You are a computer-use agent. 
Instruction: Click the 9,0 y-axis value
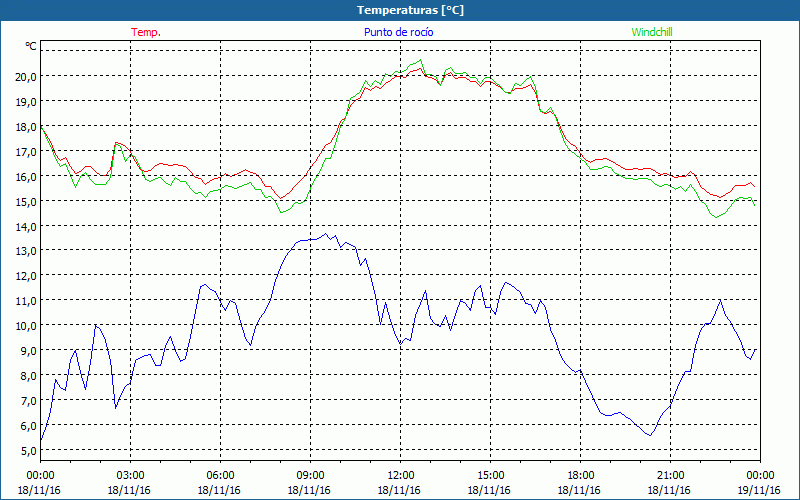(29, 351)
